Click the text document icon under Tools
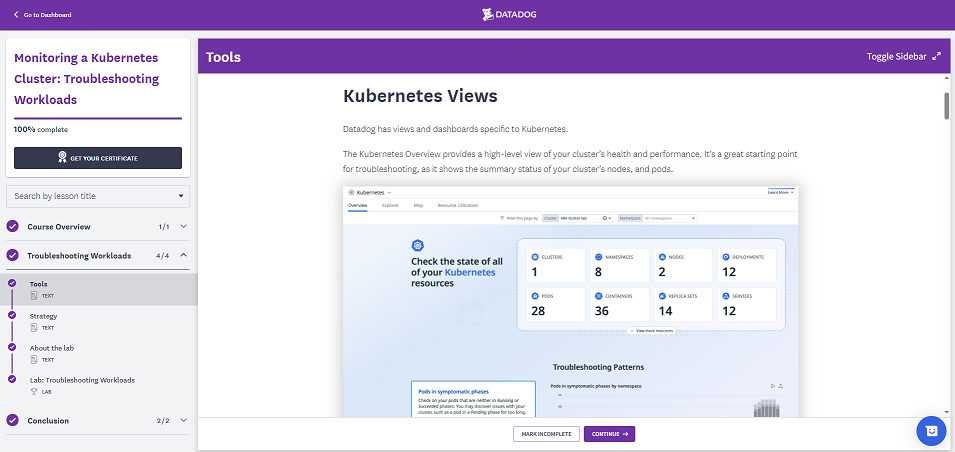This screenshot has height=452, width=955. click(34, 295)
